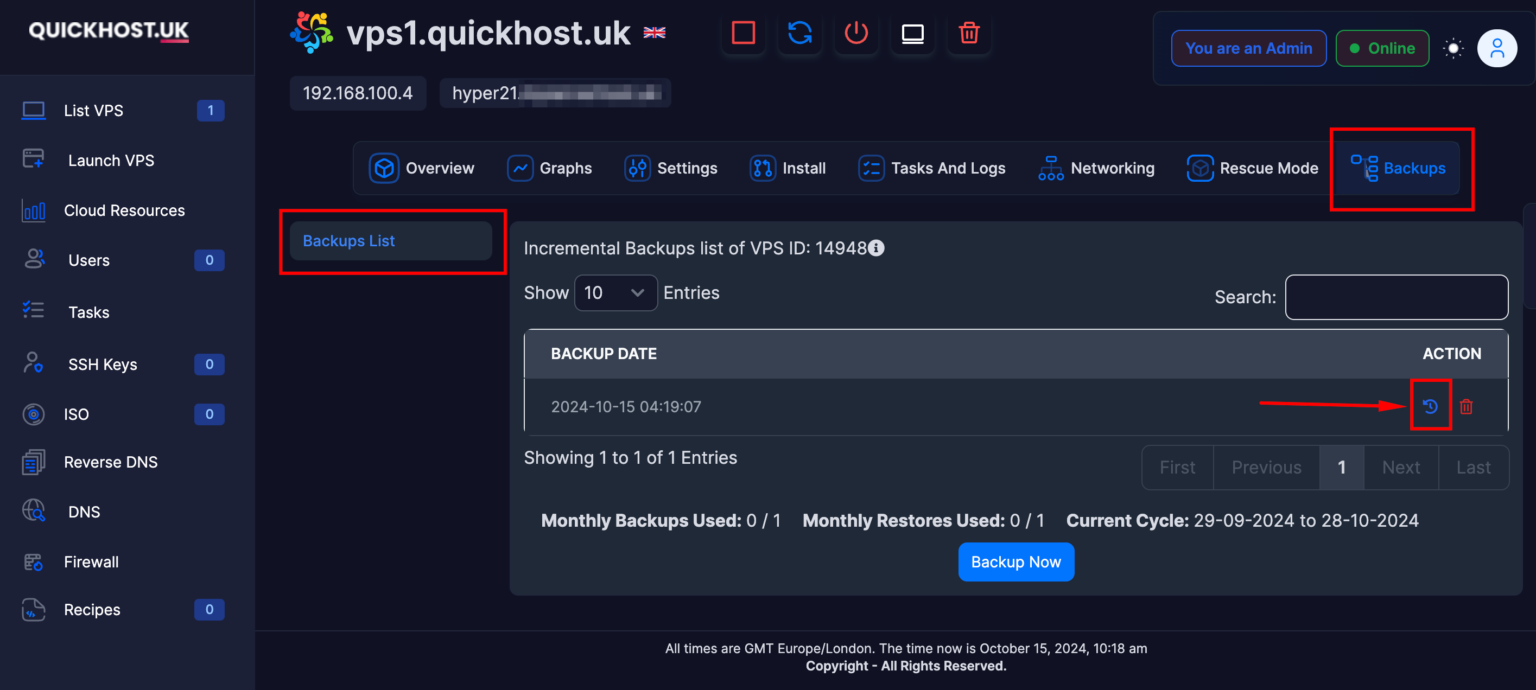Click the QUICKHOST.UK logo
Viewport: 1536px width, 690px height.
tap(108, 31)
